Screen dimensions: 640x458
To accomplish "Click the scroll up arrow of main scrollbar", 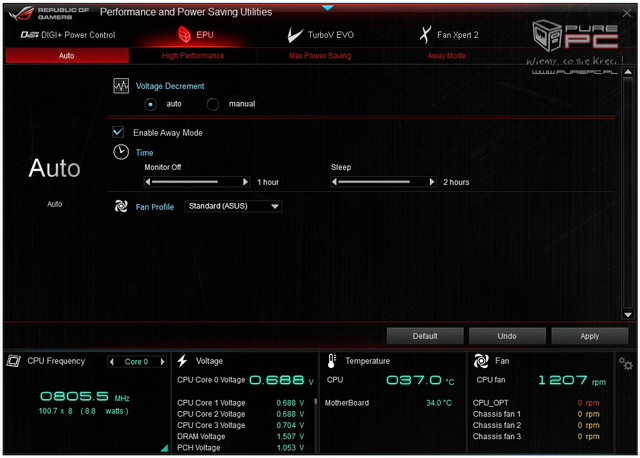I will click(628, 72).
